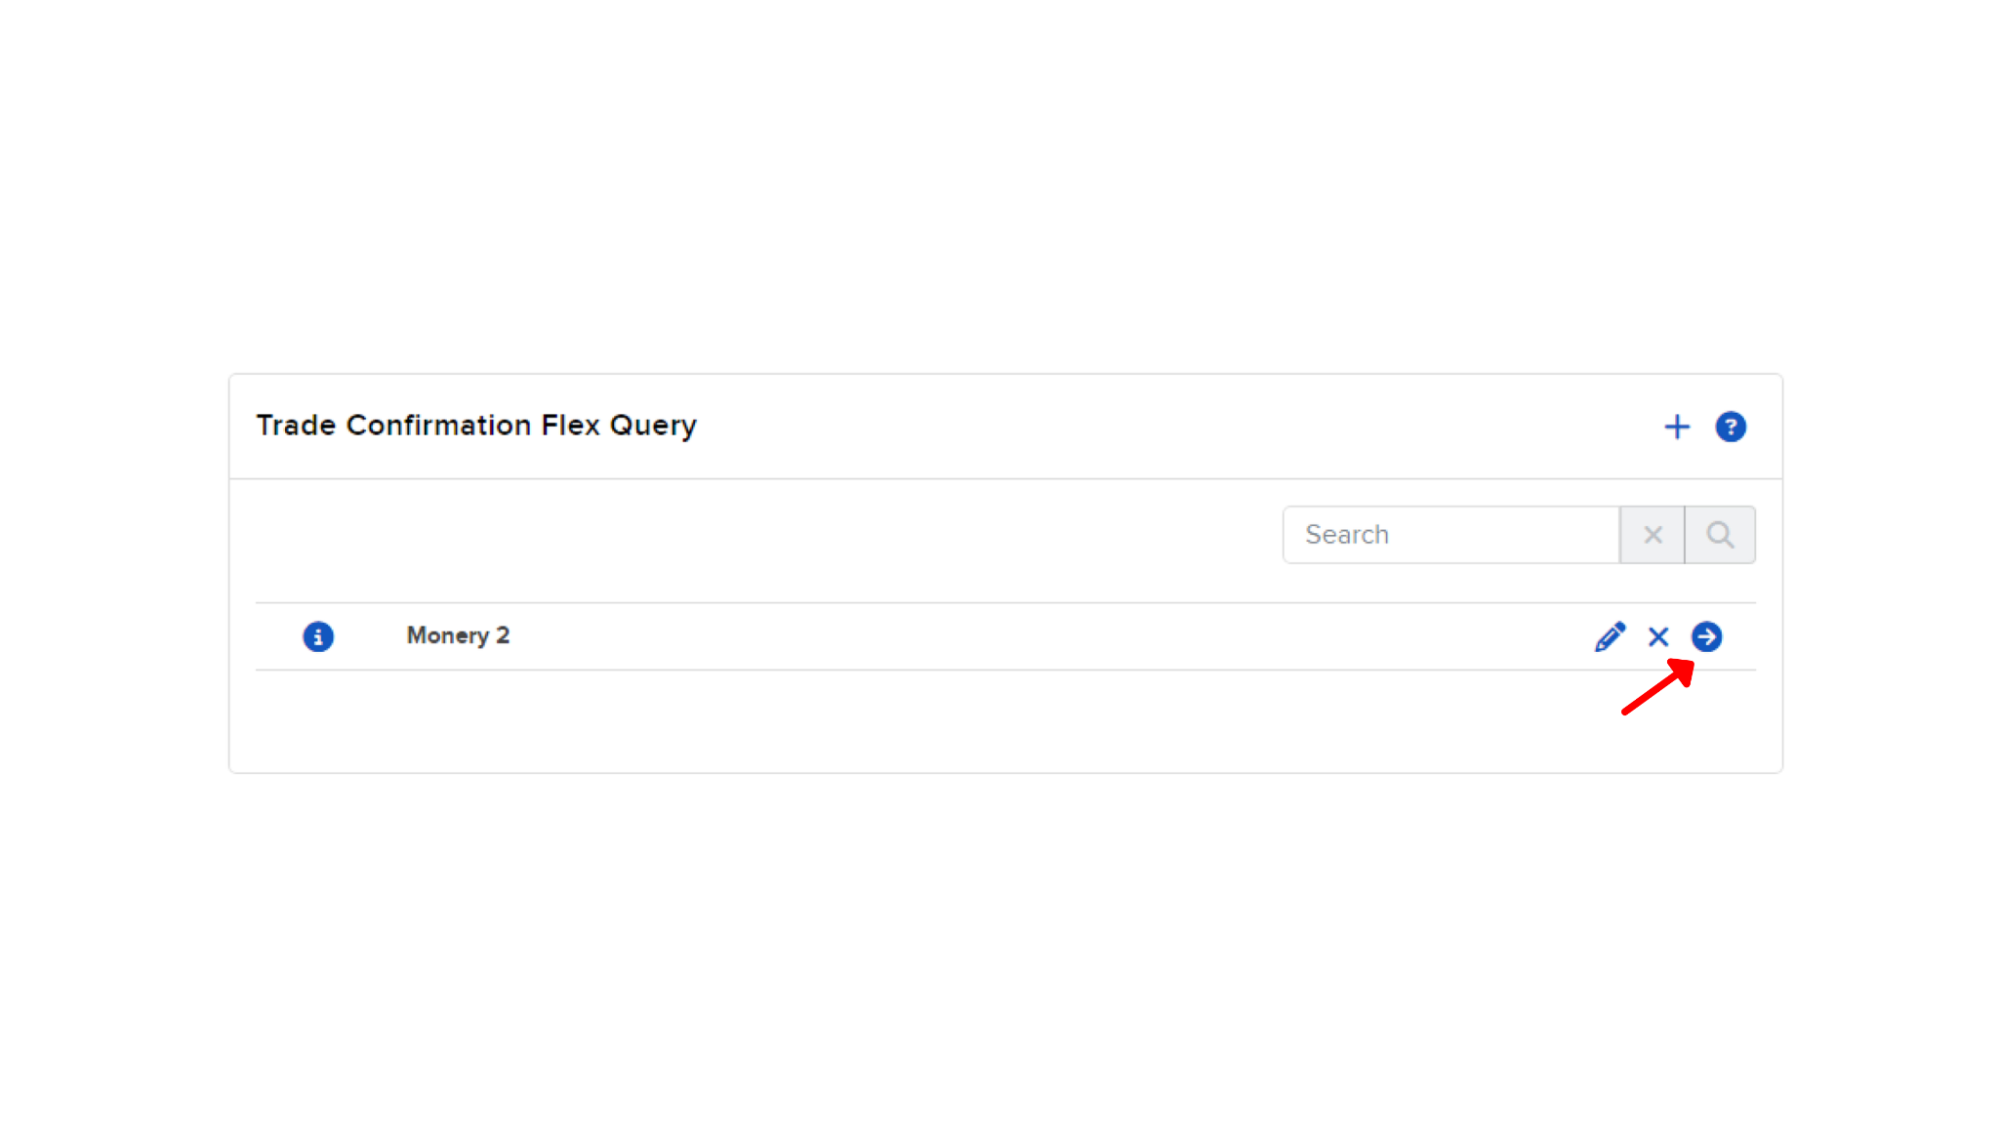Add a new Trade Confirmation Flex Query
Image resolution: width=1999 pixels, height=1125 pixels.
point(1677,427)
